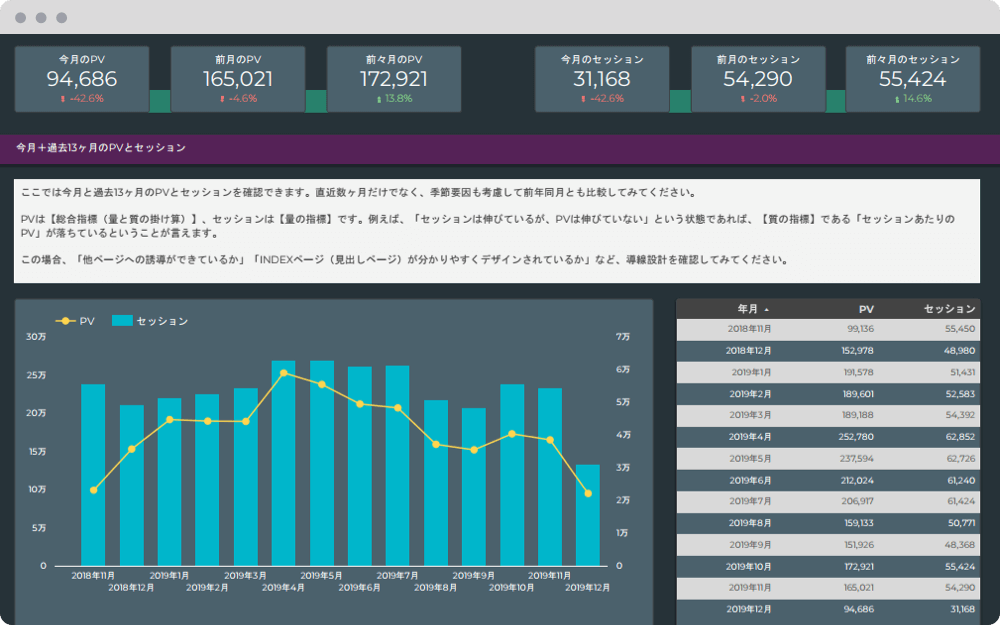Click the PV line peak point at 2019年4月
The width and height of the screenshot is (1000, 625).
[x=284, y=373]
